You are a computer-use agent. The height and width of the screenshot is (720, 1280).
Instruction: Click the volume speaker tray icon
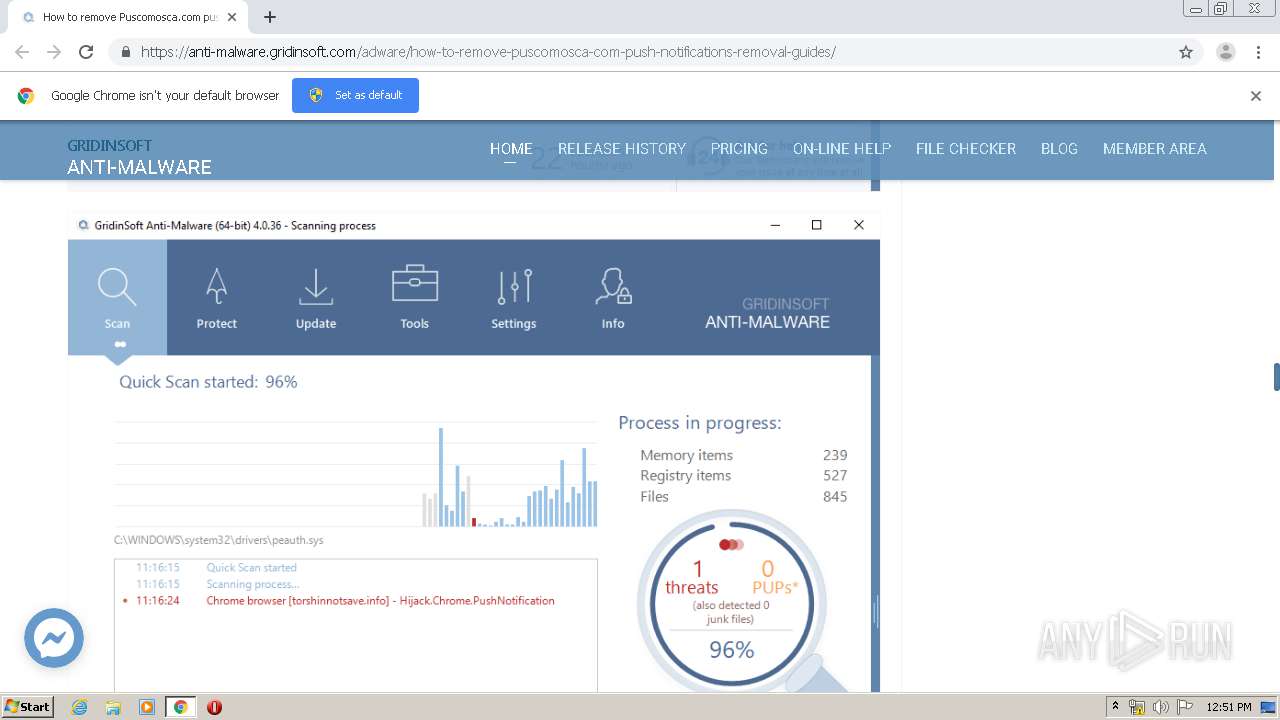pyautogui.click(x=1160, y=707)
